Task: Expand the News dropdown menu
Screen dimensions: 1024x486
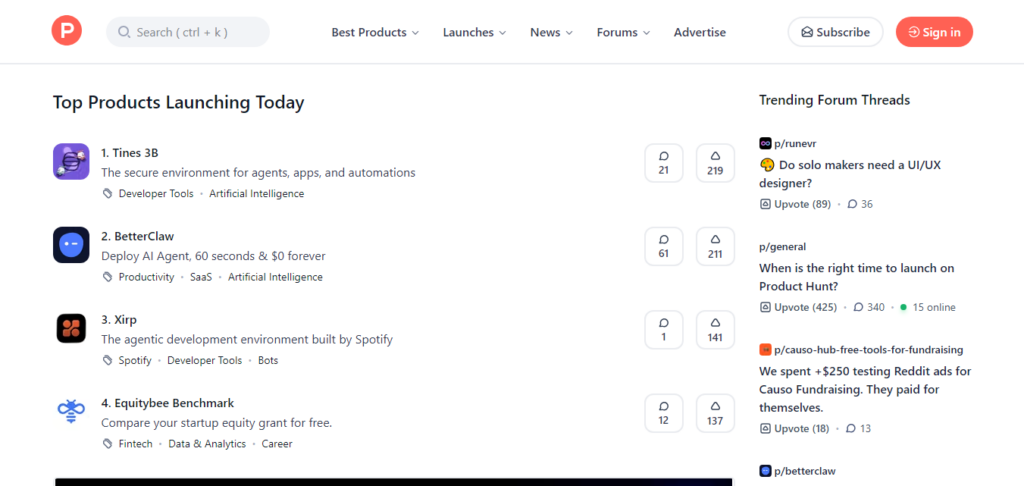Action: tap(551, 32)
